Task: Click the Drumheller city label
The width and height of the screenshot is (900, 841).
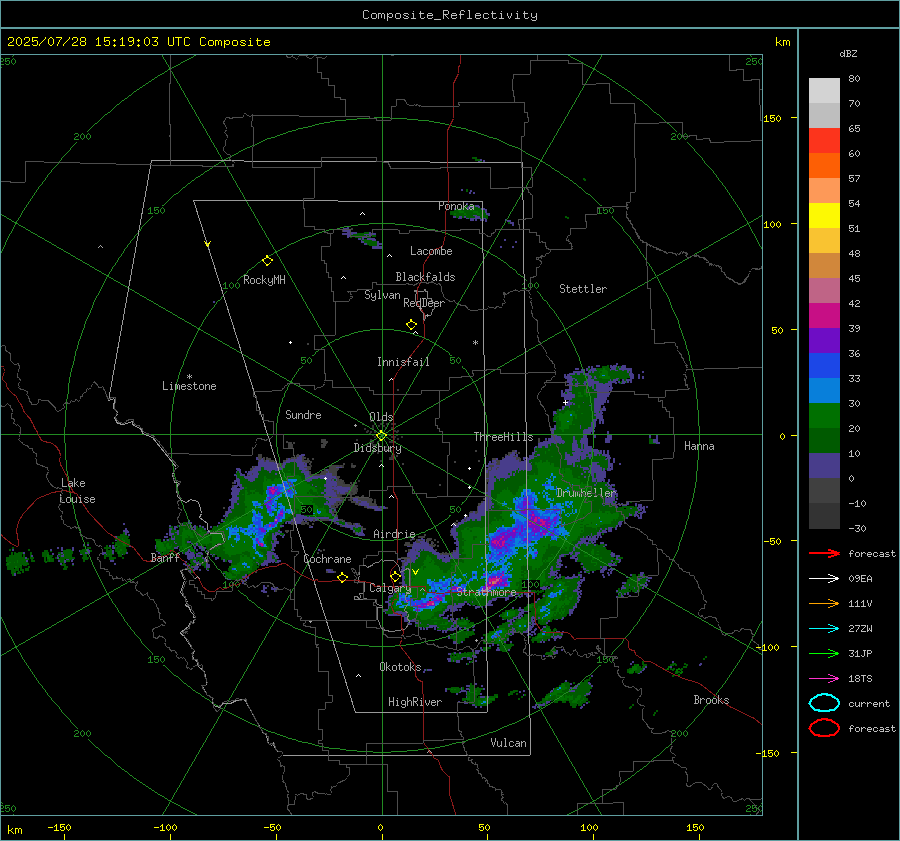Action: pyautogui.click(x=586, y=493)
